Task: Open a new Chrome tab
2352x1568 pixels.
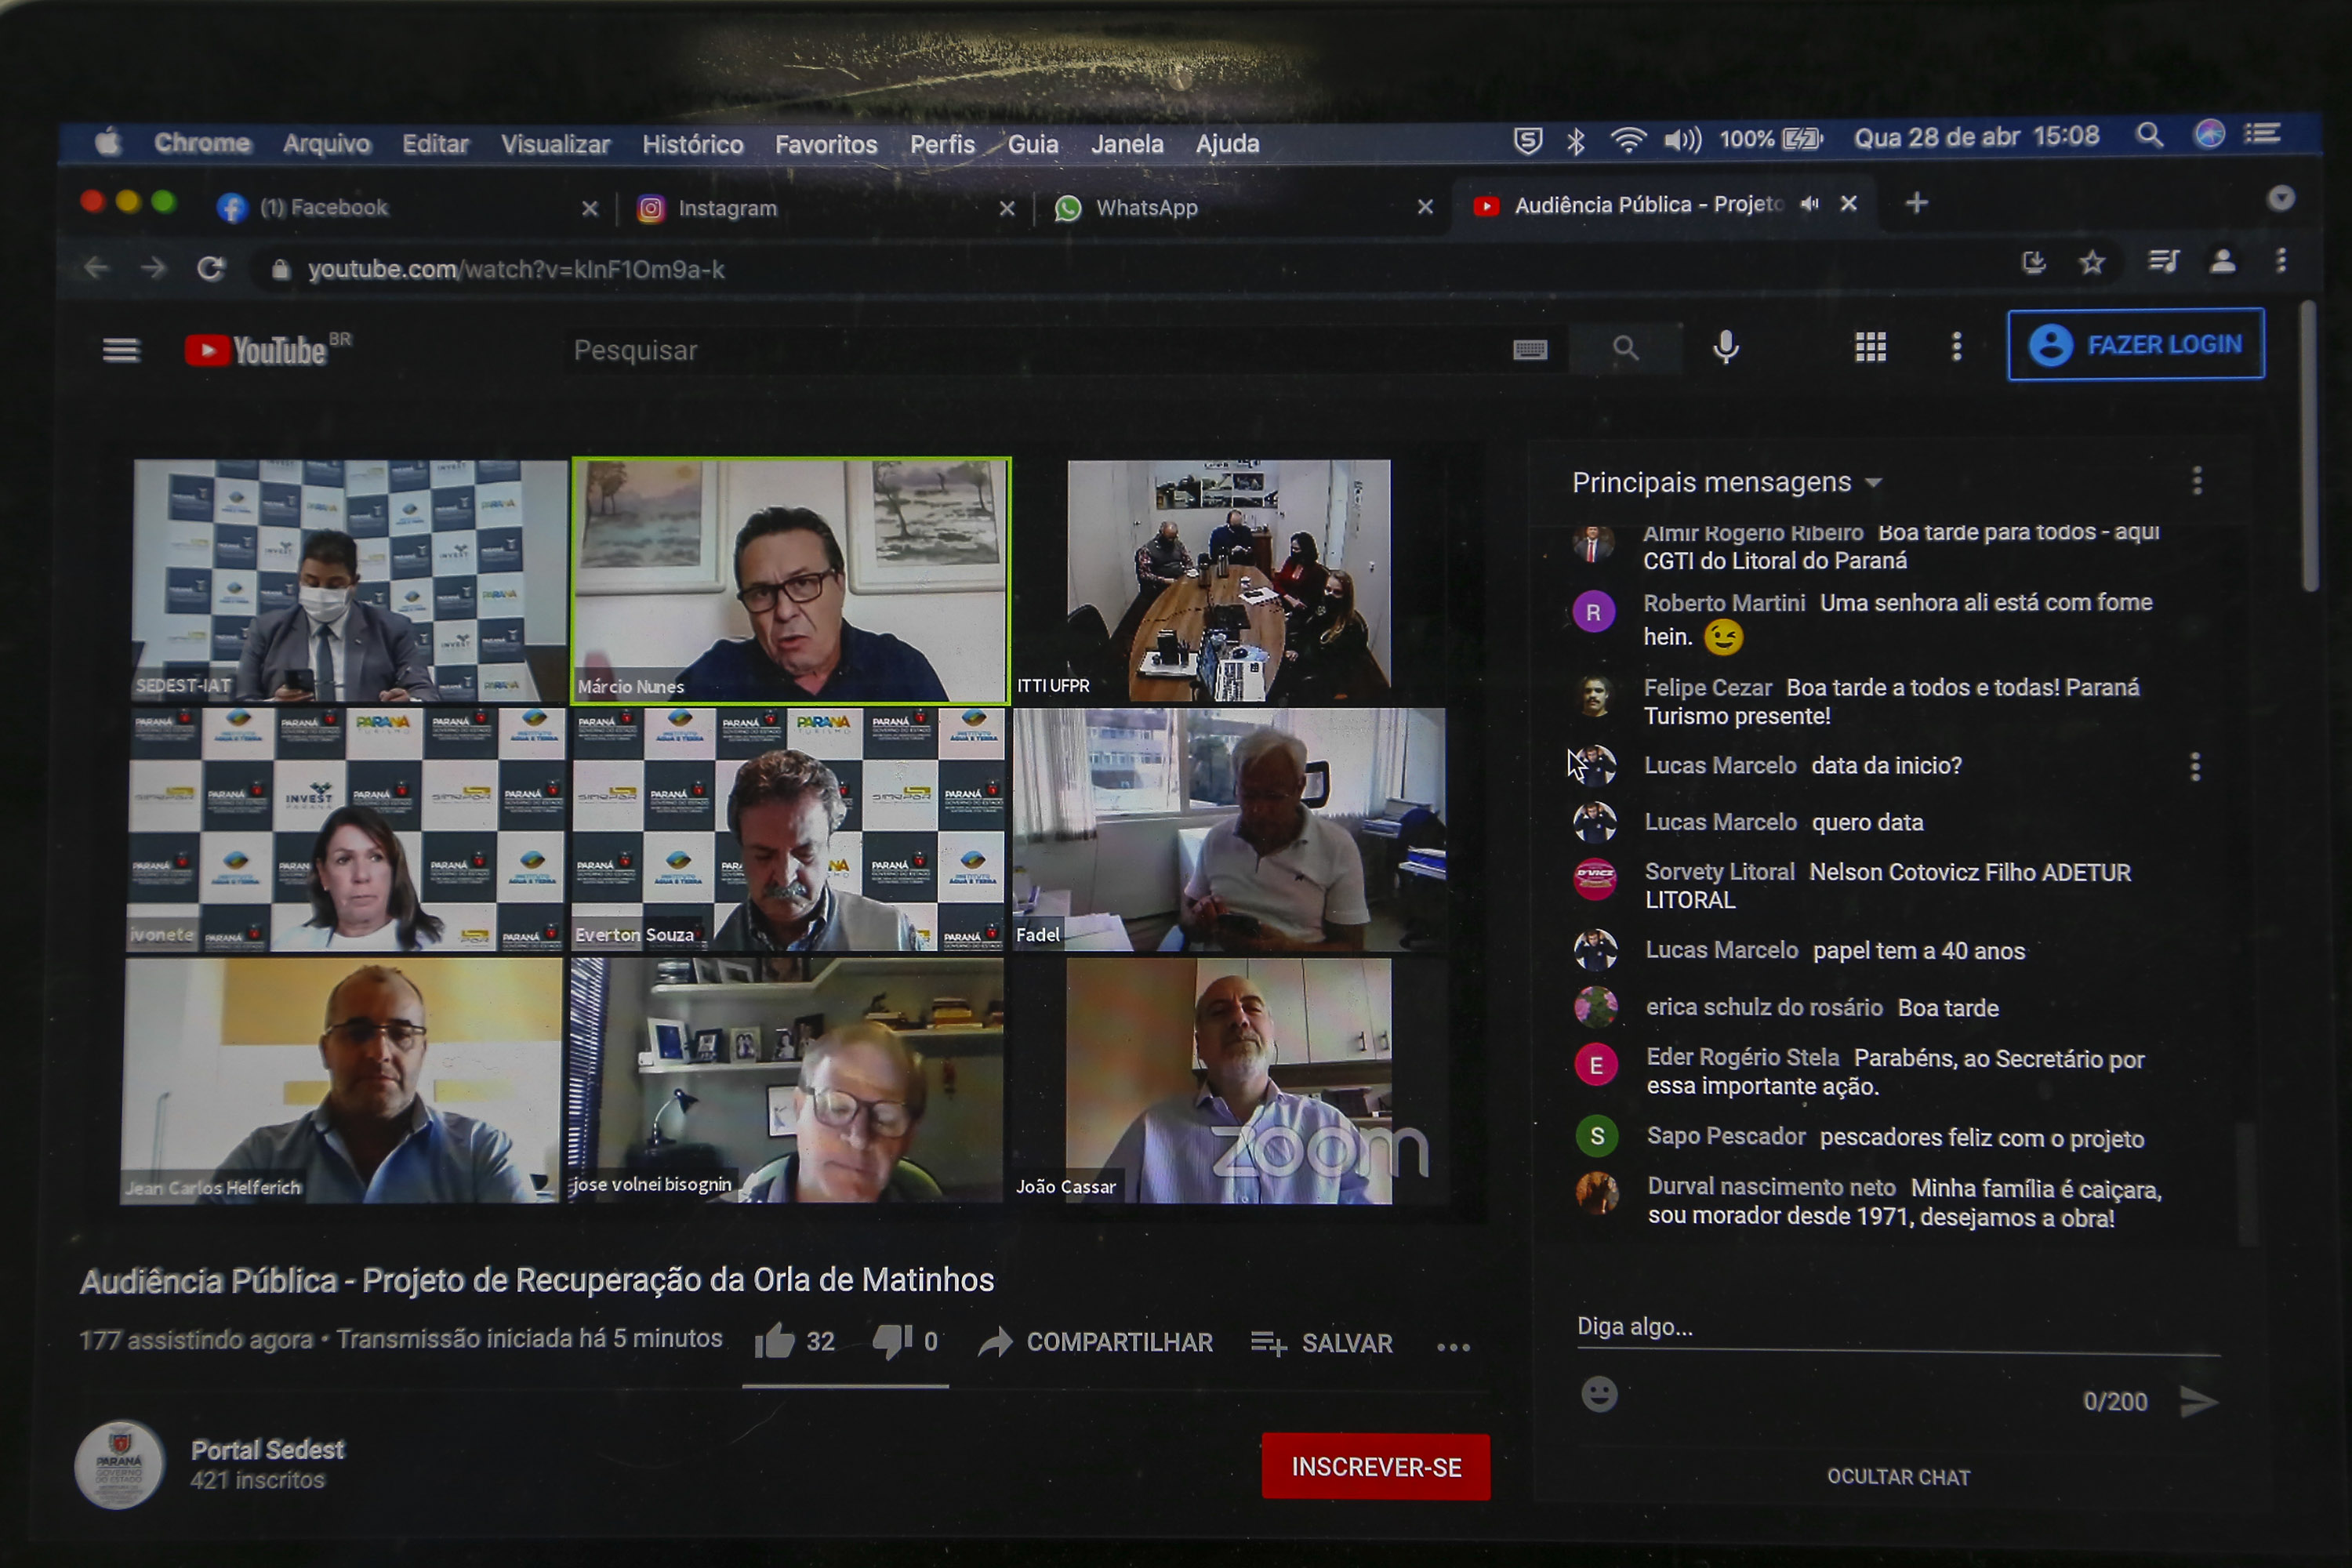Action: [x=1916, y=203]
